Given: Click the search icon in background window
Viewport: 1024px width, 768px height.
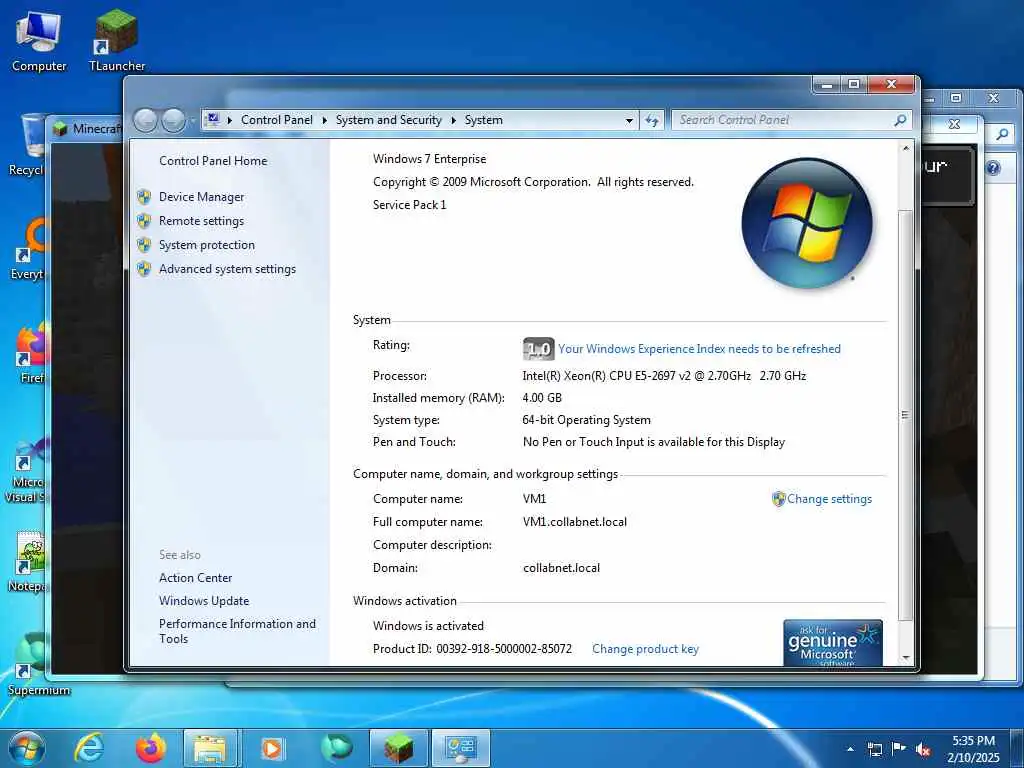Looking at the screenshot, I should click(1002, 135).
